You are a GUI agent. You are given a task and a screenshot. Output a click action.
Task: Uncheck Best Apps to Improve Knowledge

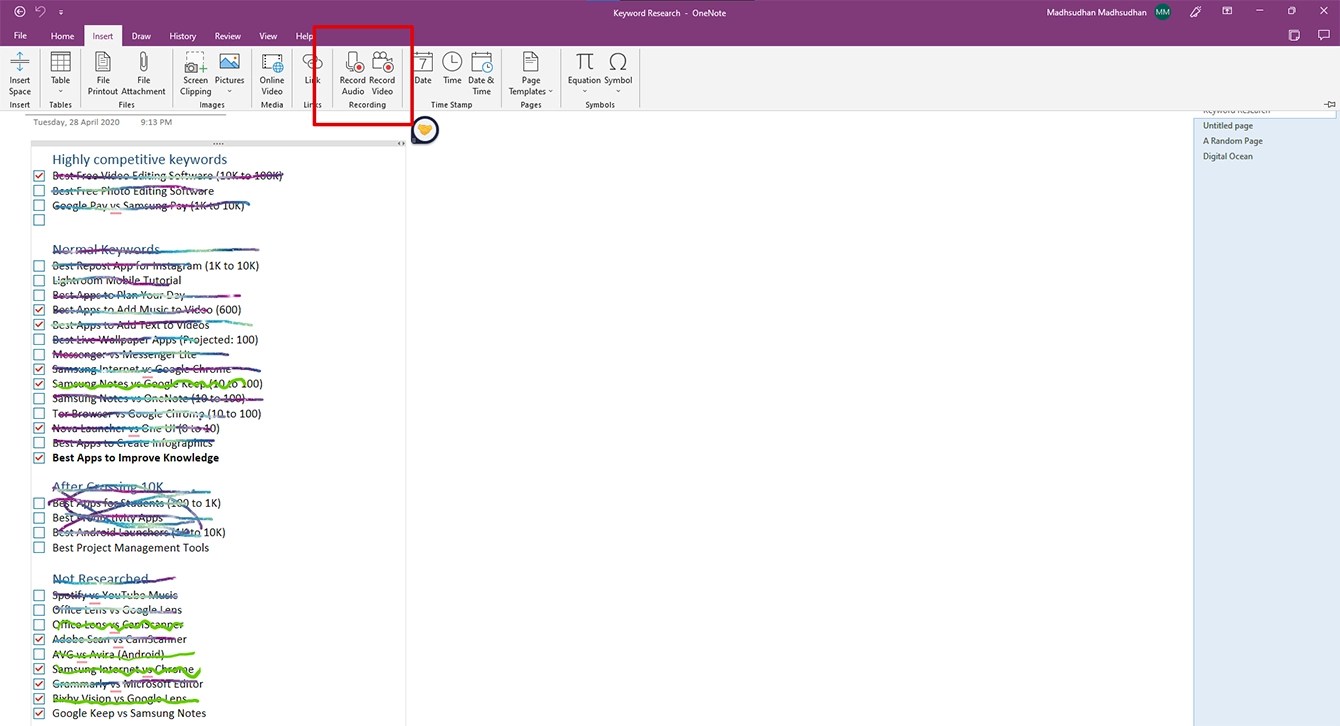click(x=39, y=457)
